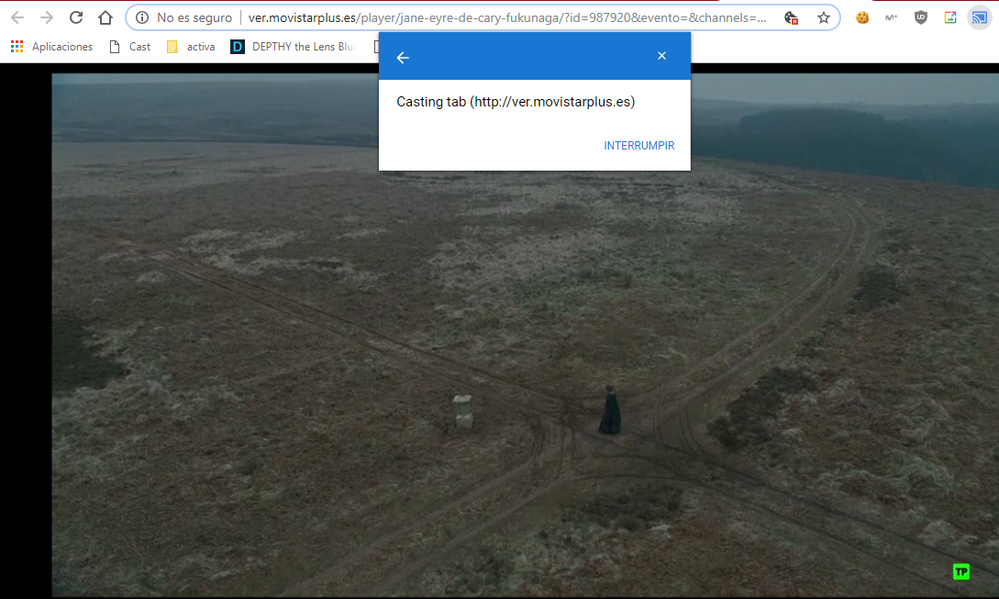The image size is (999, 599).
Task: Click the Cast icon in the toolbar
Action: [979, 17]
